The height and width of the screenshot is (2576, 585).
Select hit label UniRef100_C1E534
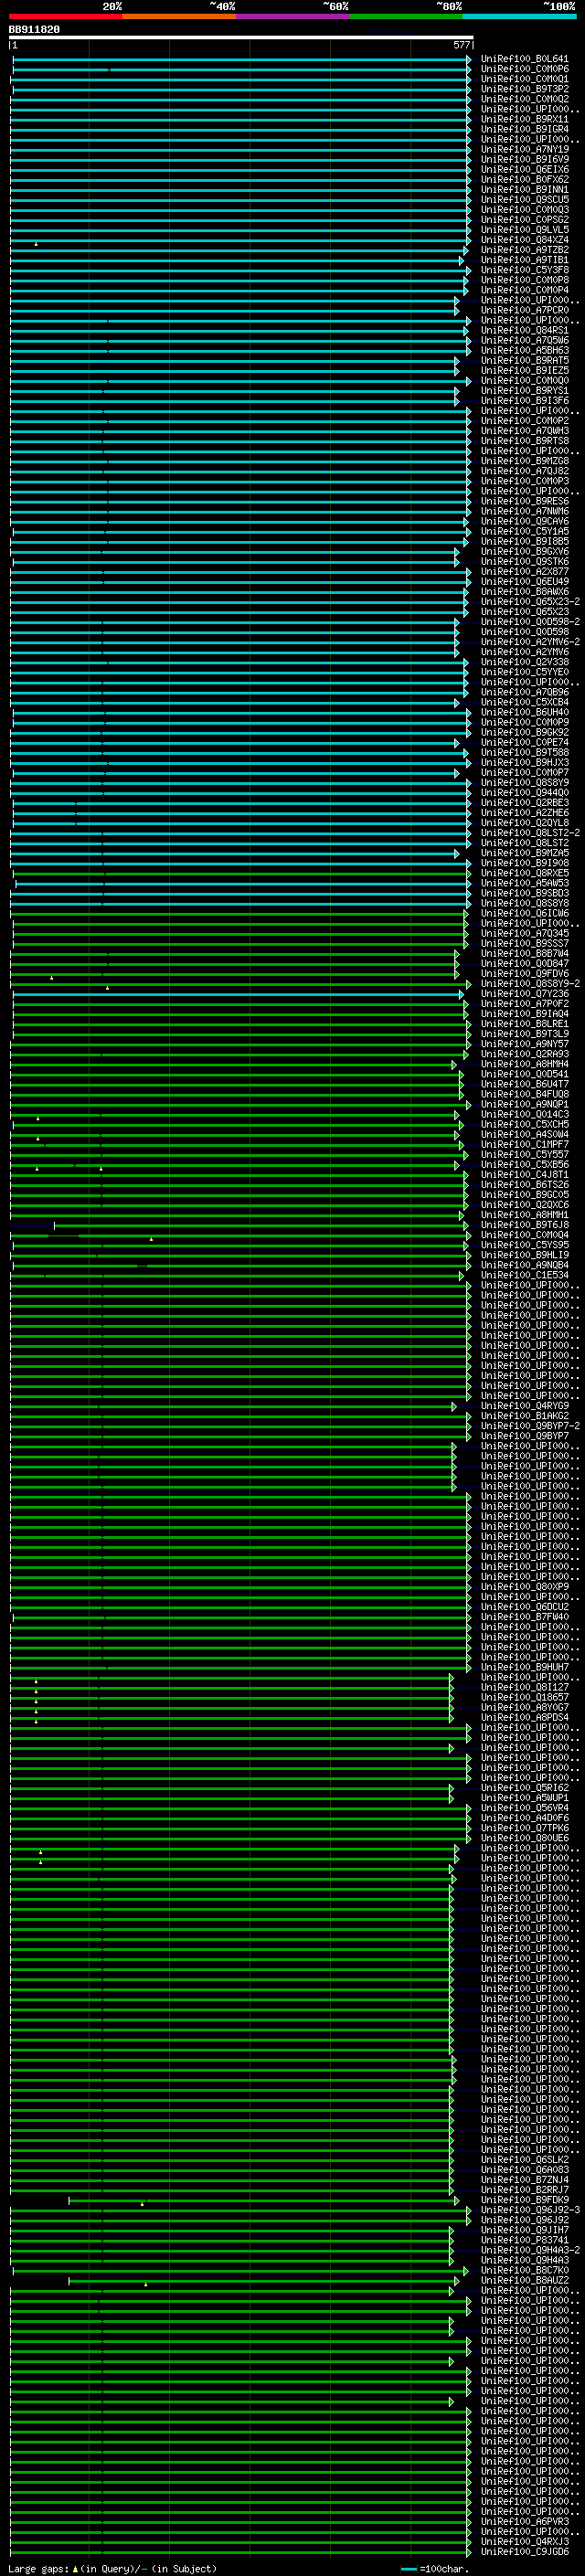524,1276
